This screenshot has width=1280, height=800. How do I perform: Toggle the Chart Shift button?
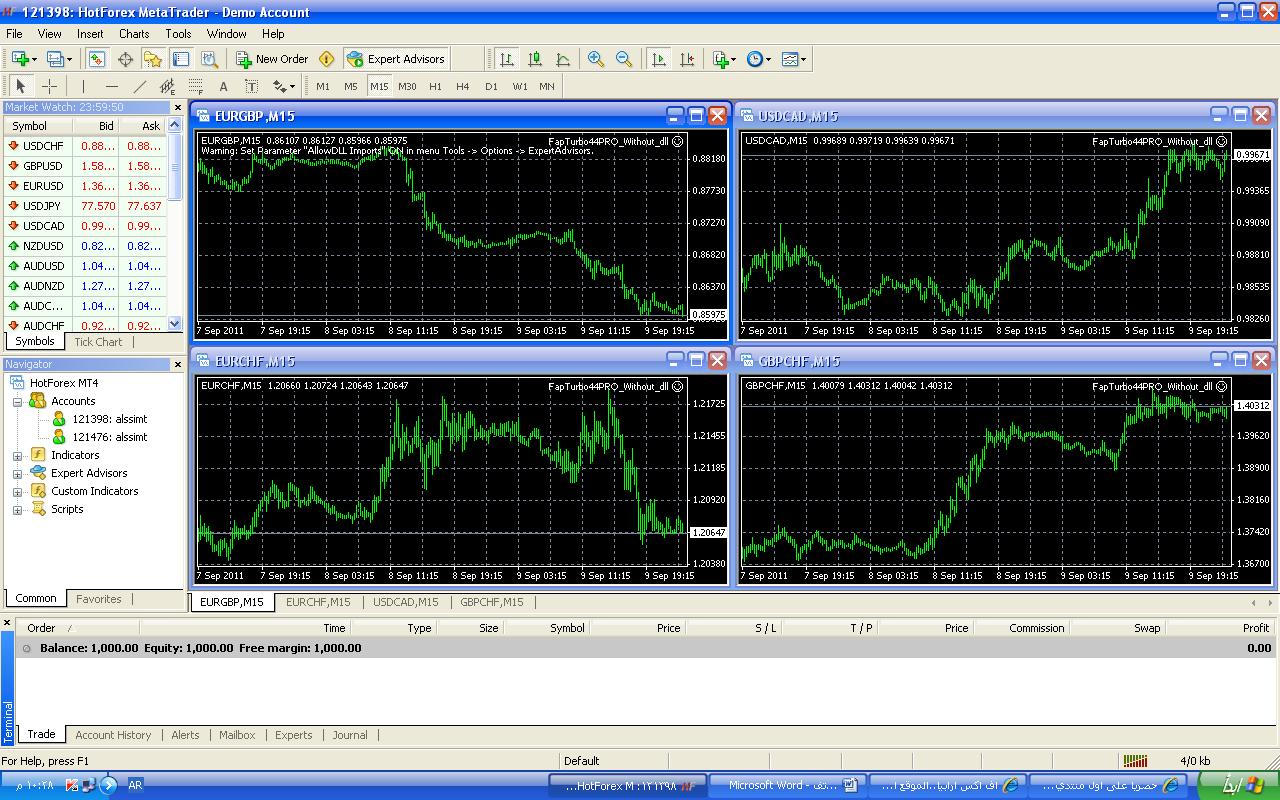687,59
